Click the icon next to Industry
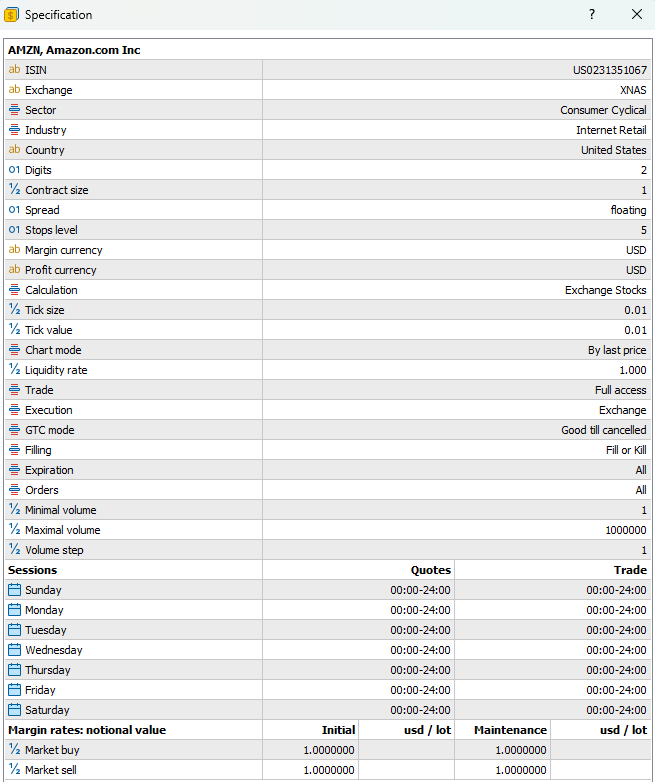The height and width of the screenshot is (782, 655). click(x=14, y=130)
